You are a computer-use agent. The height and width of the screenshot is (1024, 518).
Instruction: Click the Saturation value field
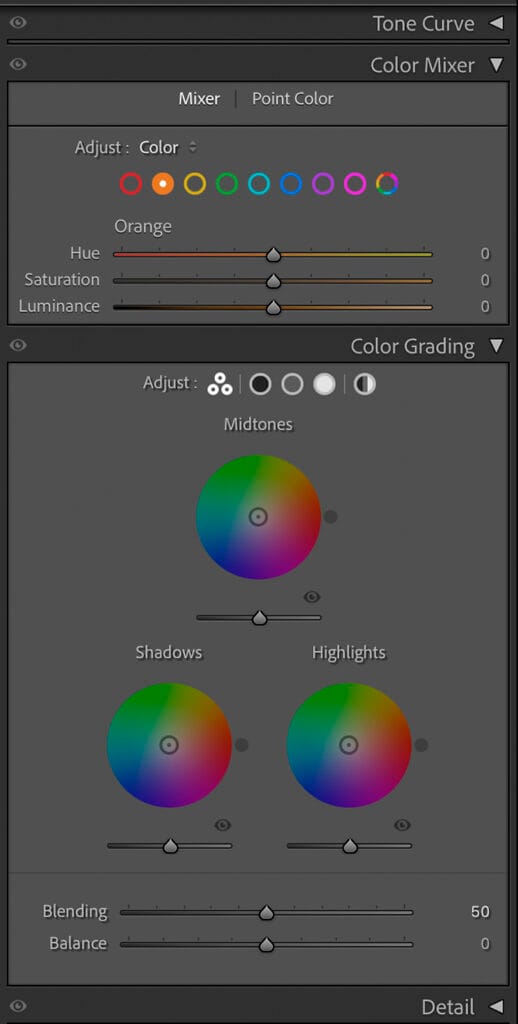(x=485, y=280)
